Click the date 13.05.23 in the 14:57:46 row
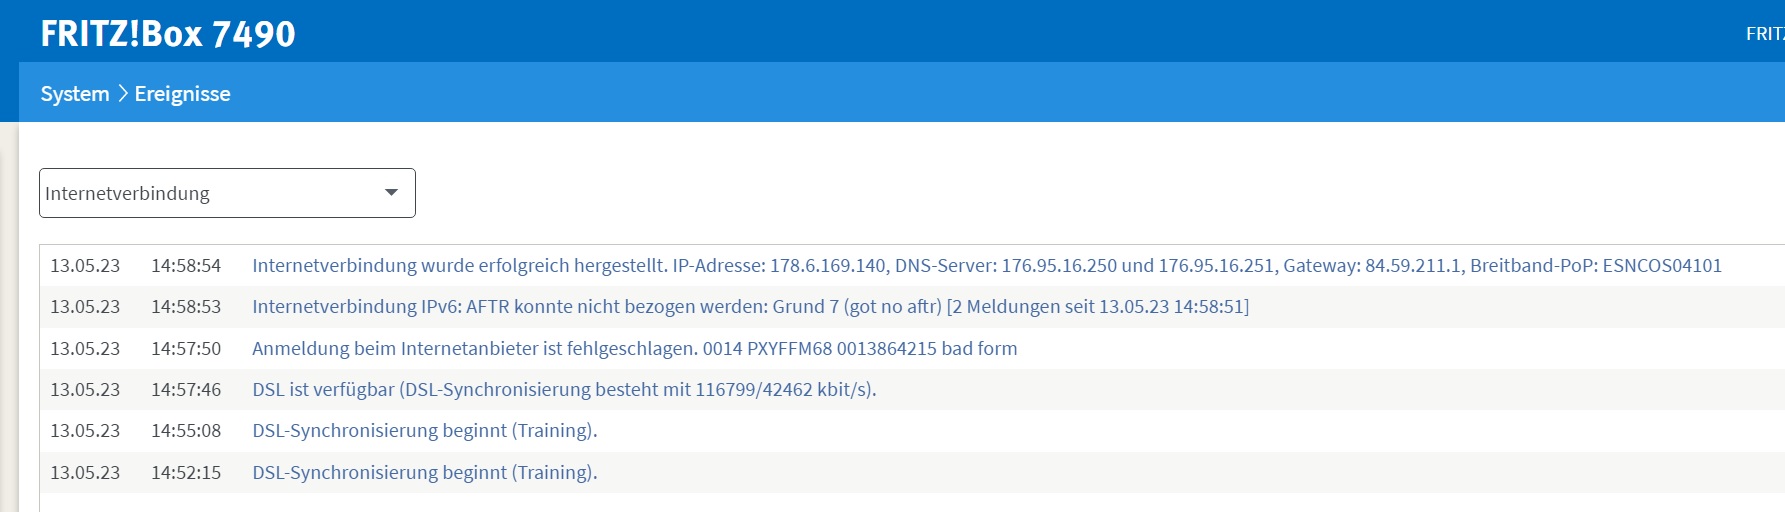1785x512 pixels. pos(85,390)
